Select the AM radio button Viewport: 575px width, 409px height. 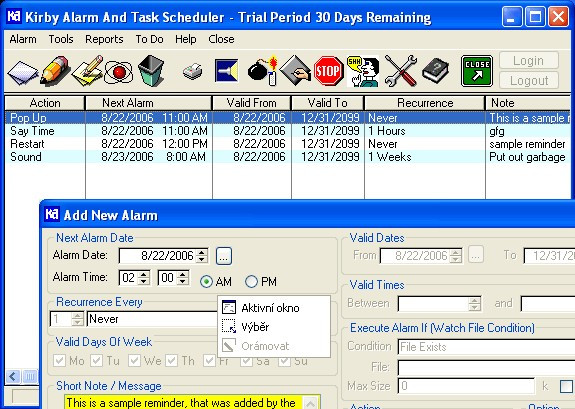tap(206, 282)
